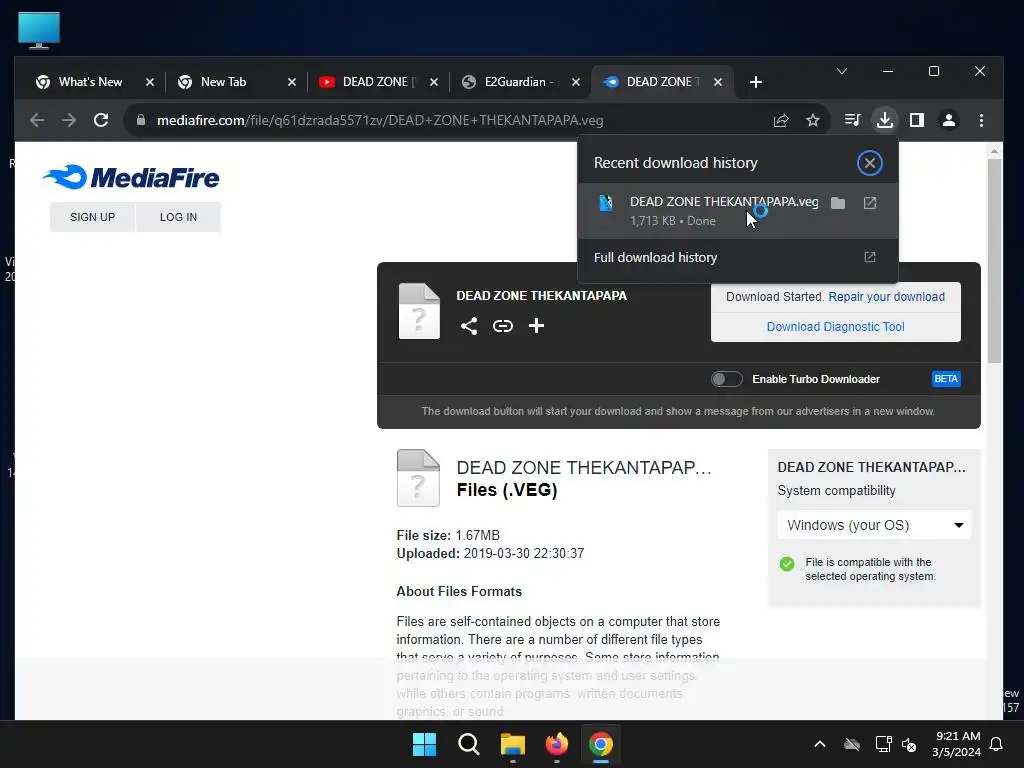Image resolution: width=1024 pixels, height=768 pixels.
Task: Open the tab search chevron
Action: click(842, 71)
